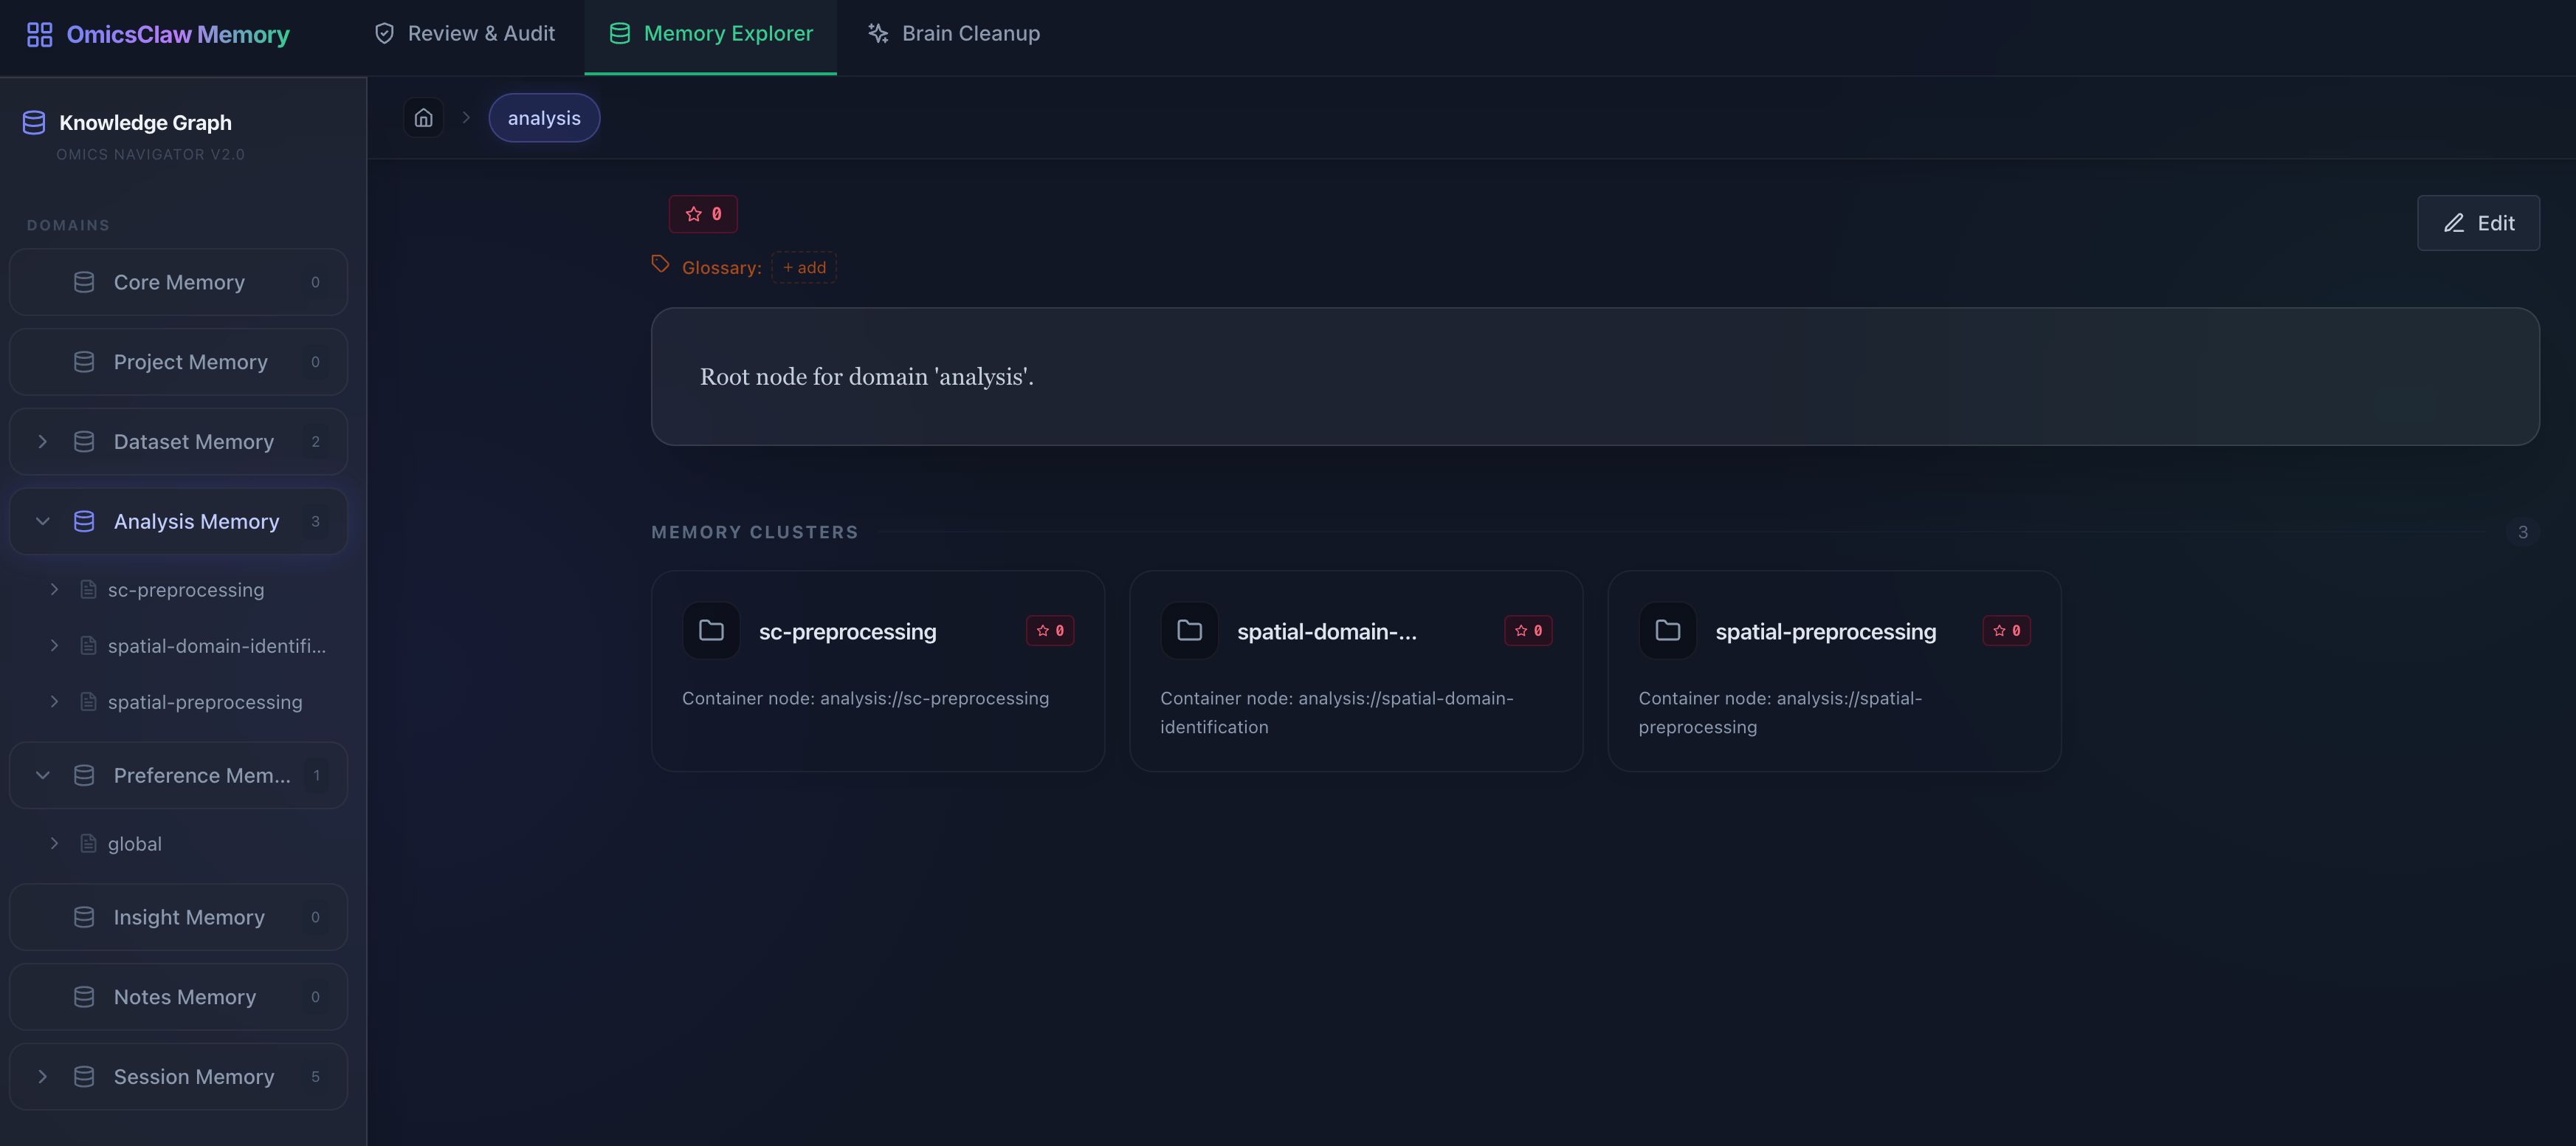The width and height of the screenshot is (2576, 1146).
Task: Expand the Dataset Memory chevron
Action: tap(42, 441)
